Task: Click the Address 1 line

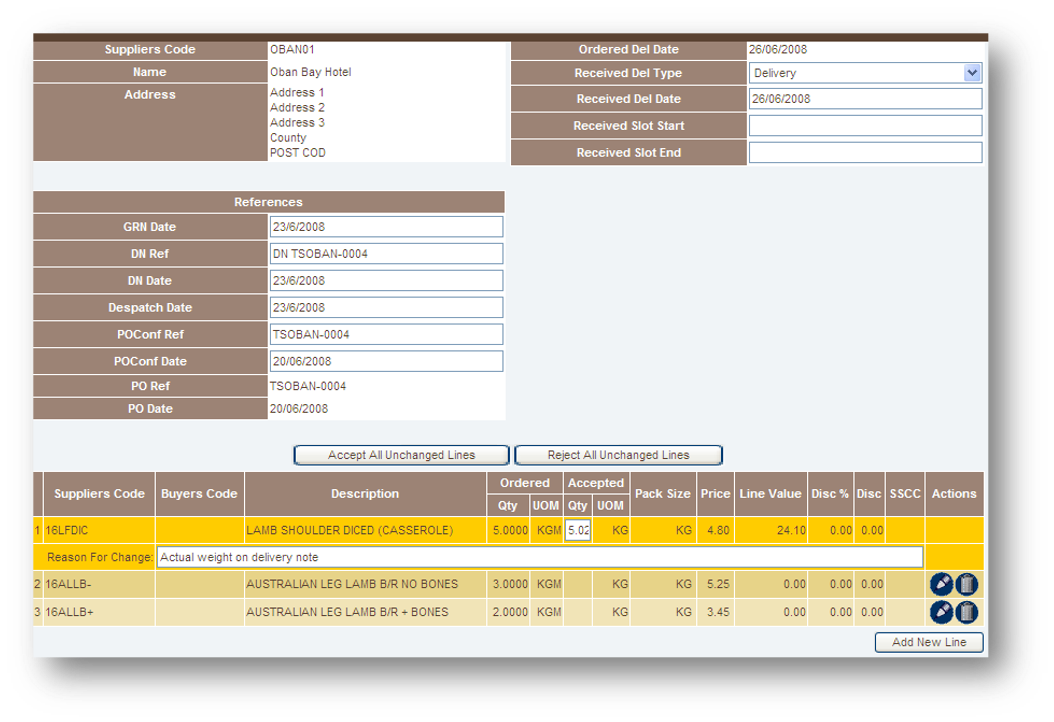Action: [297, 93]
